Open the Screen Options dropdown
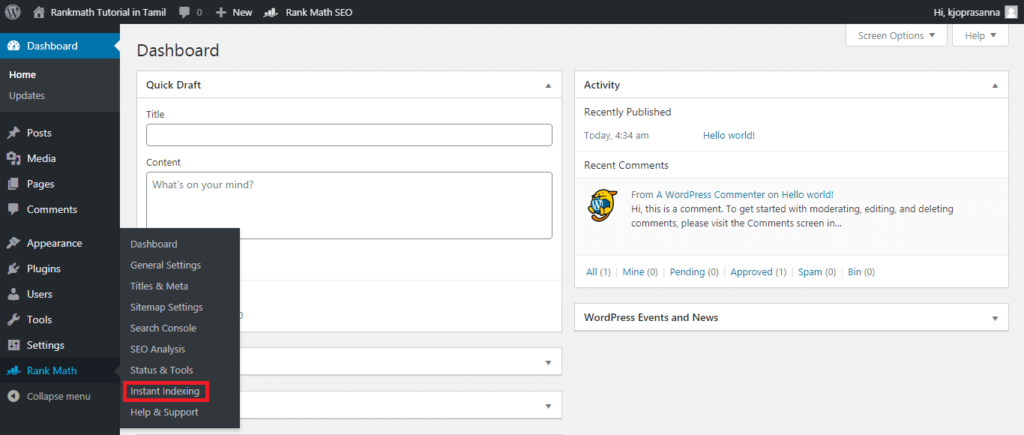Image resolution: width=1024 pixels, height=435 pixels. (896, 35)
